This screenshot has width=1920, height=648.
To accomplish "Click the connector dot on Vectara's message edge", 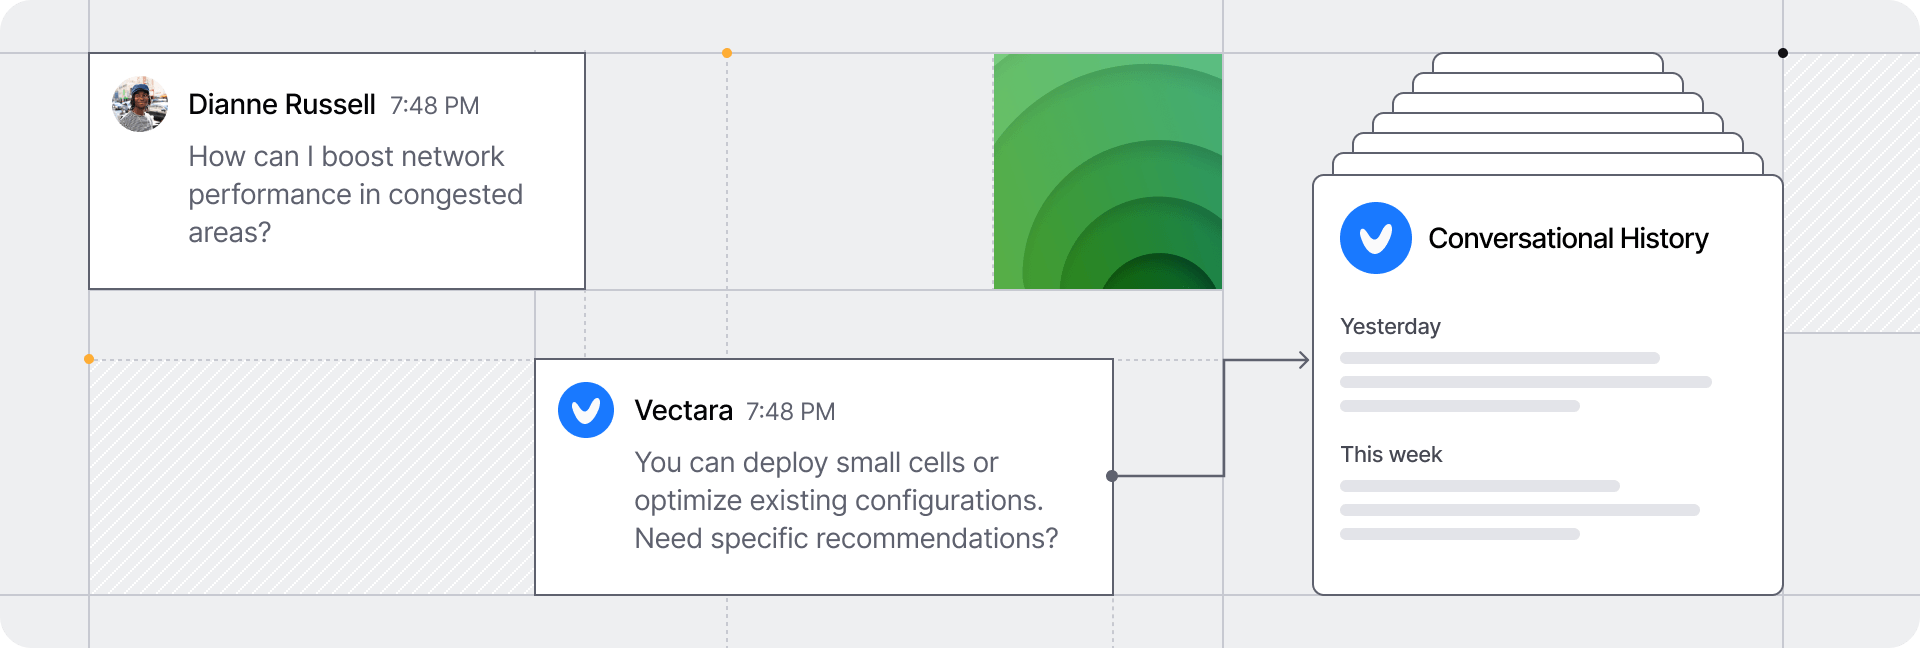I will (x=1112, y=476).
